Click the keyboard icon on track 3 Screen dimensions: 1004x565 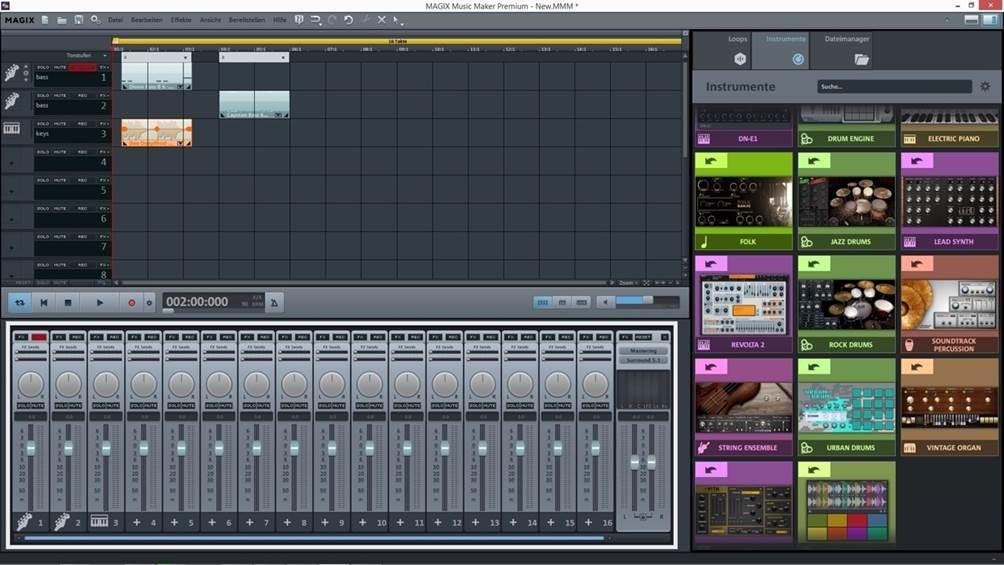coord(12,129)
